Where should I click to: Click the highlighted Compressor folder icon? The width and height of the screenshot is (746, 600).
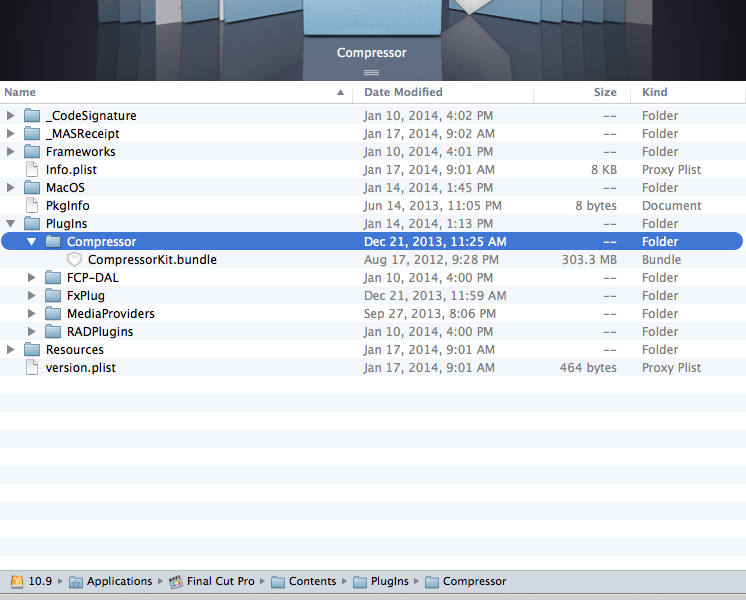(53, 242)
